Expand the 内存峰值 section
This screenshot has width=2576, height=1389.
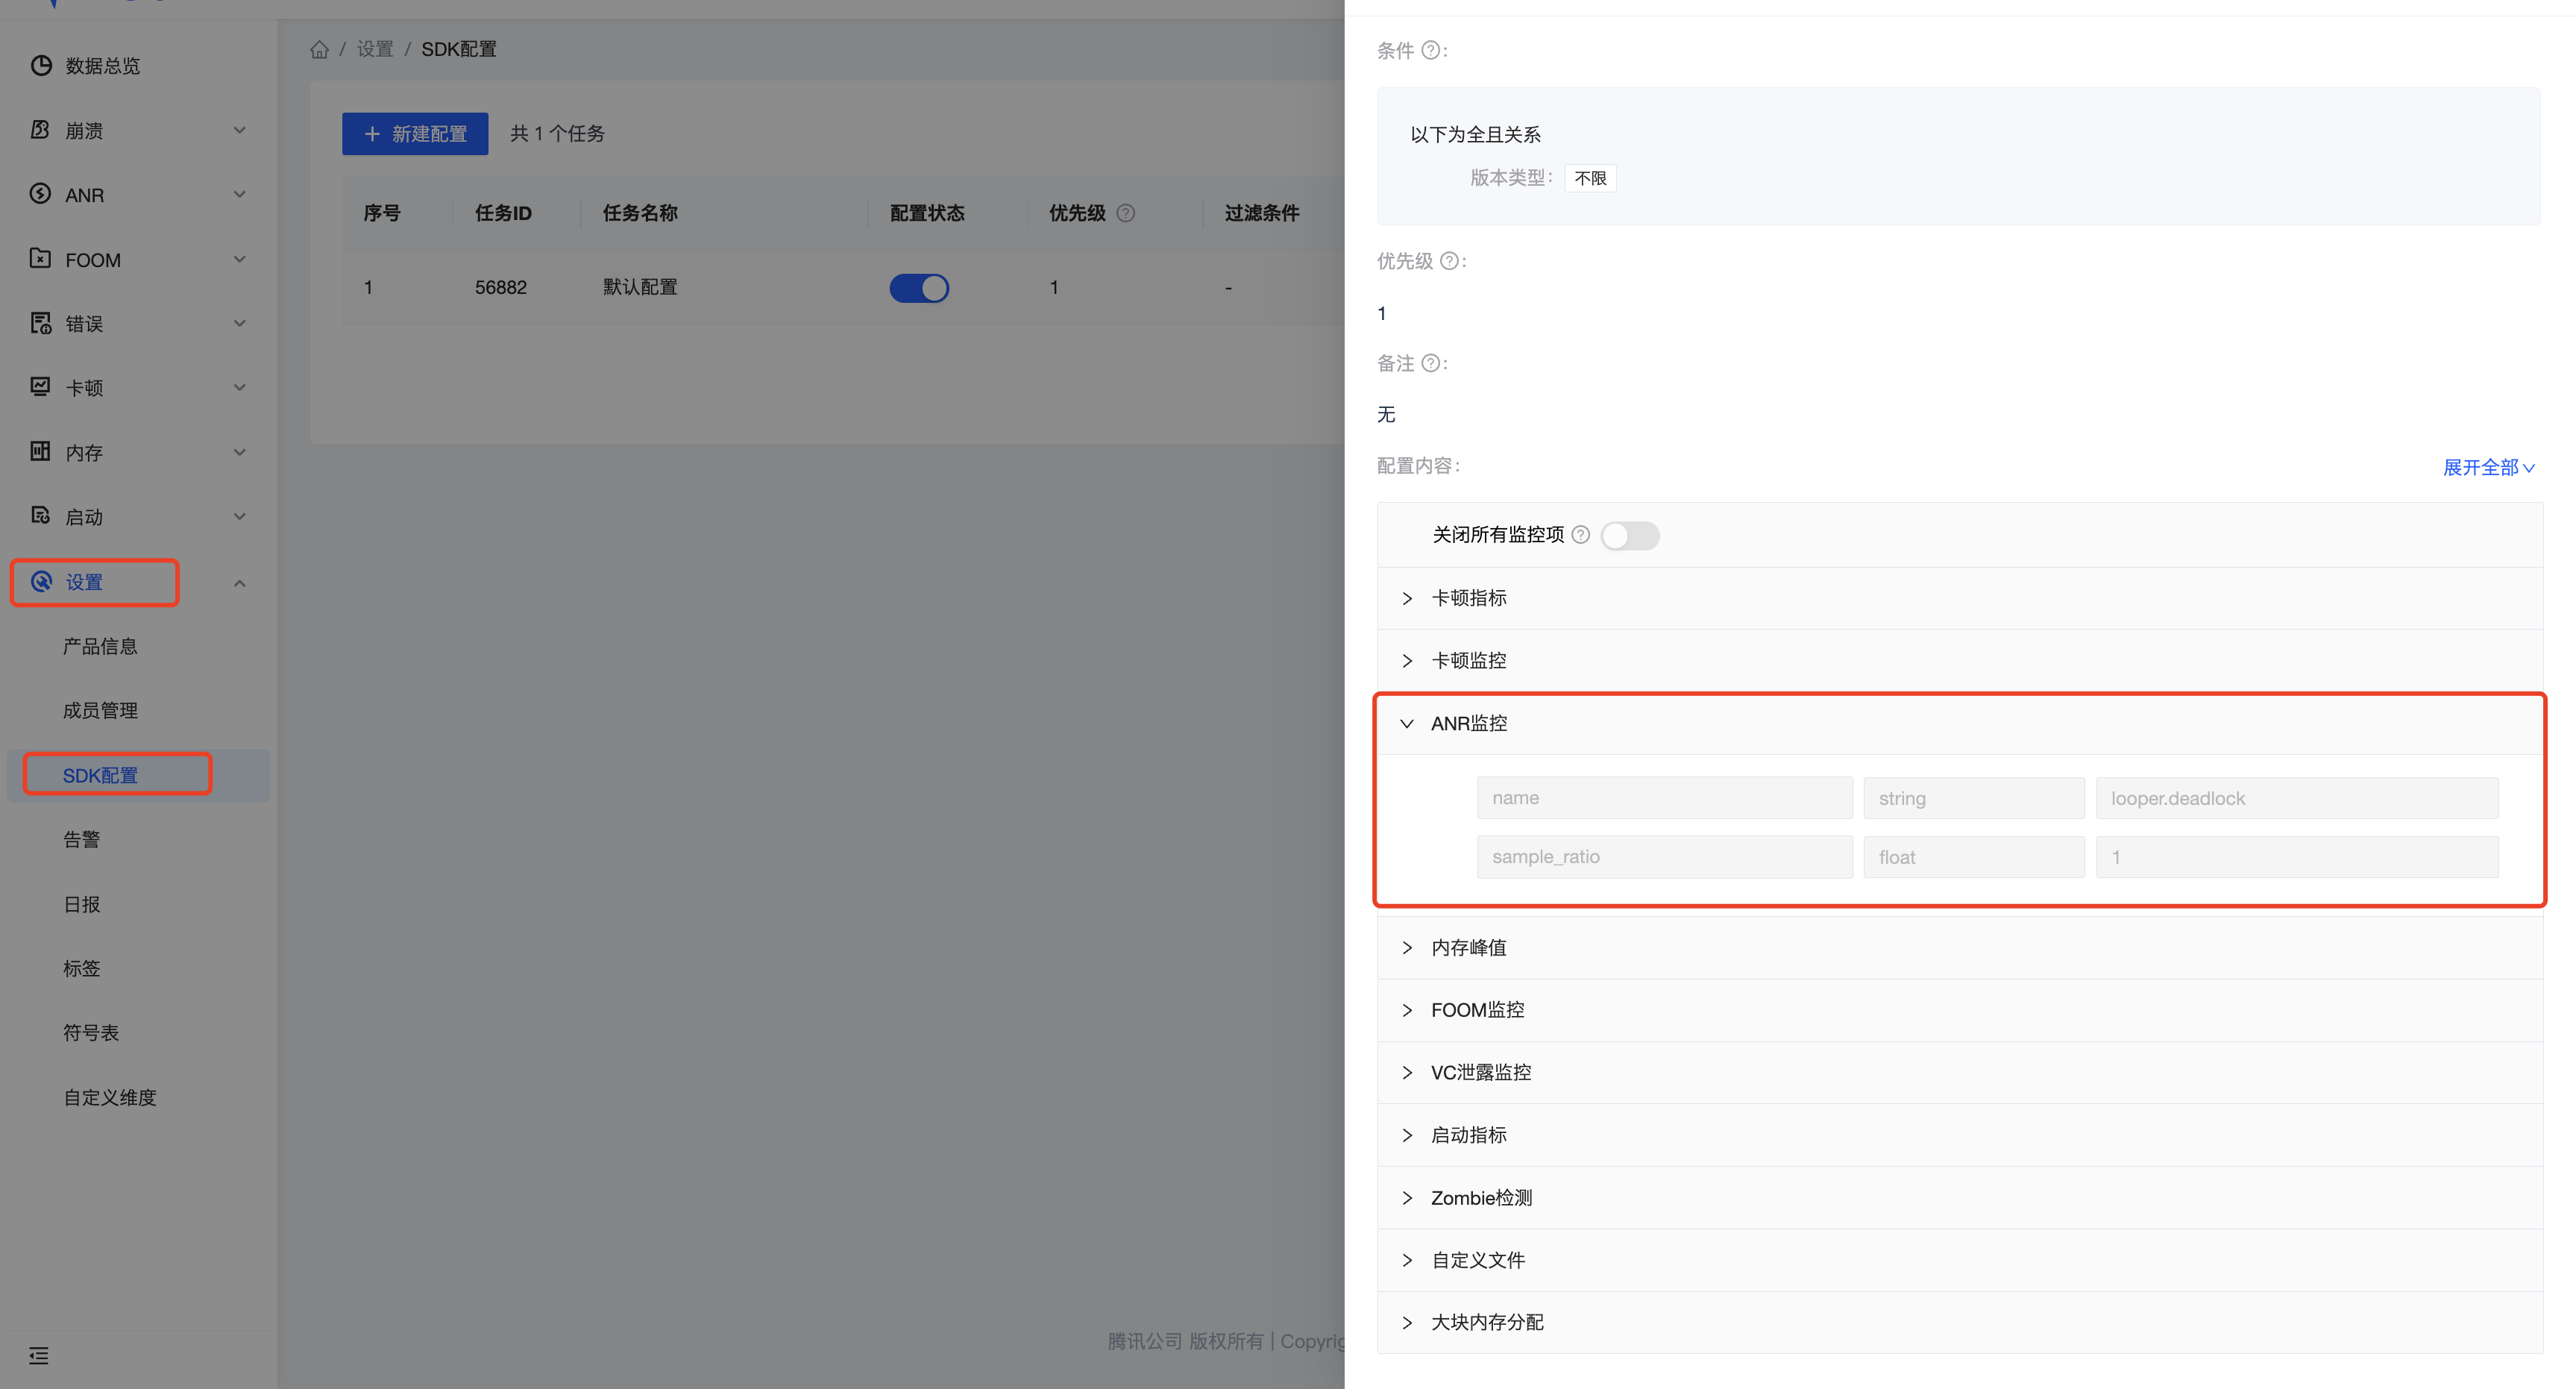click(x=1960, y=948)
